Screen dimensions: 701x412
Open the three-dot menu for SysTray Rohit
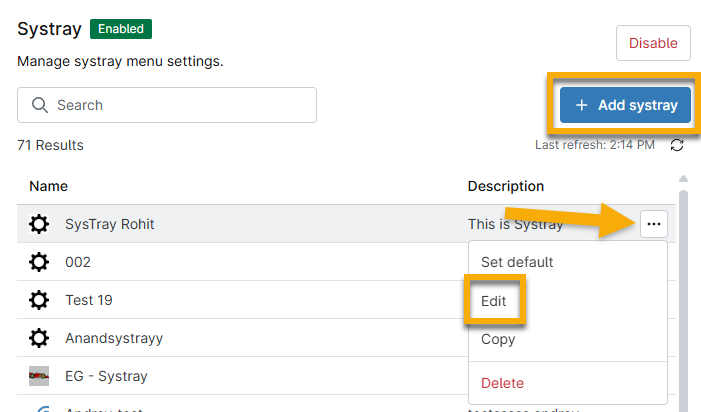(653, 224)
